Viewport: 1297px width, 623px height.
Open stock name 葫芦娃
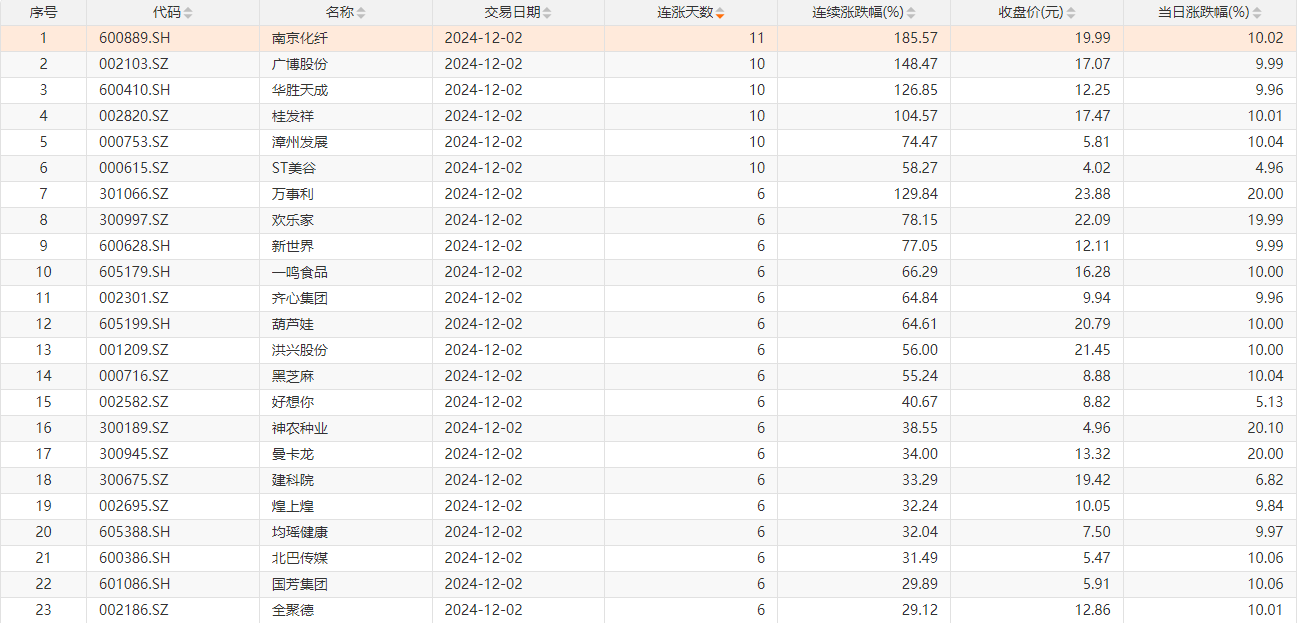click(x=293, y=324)
